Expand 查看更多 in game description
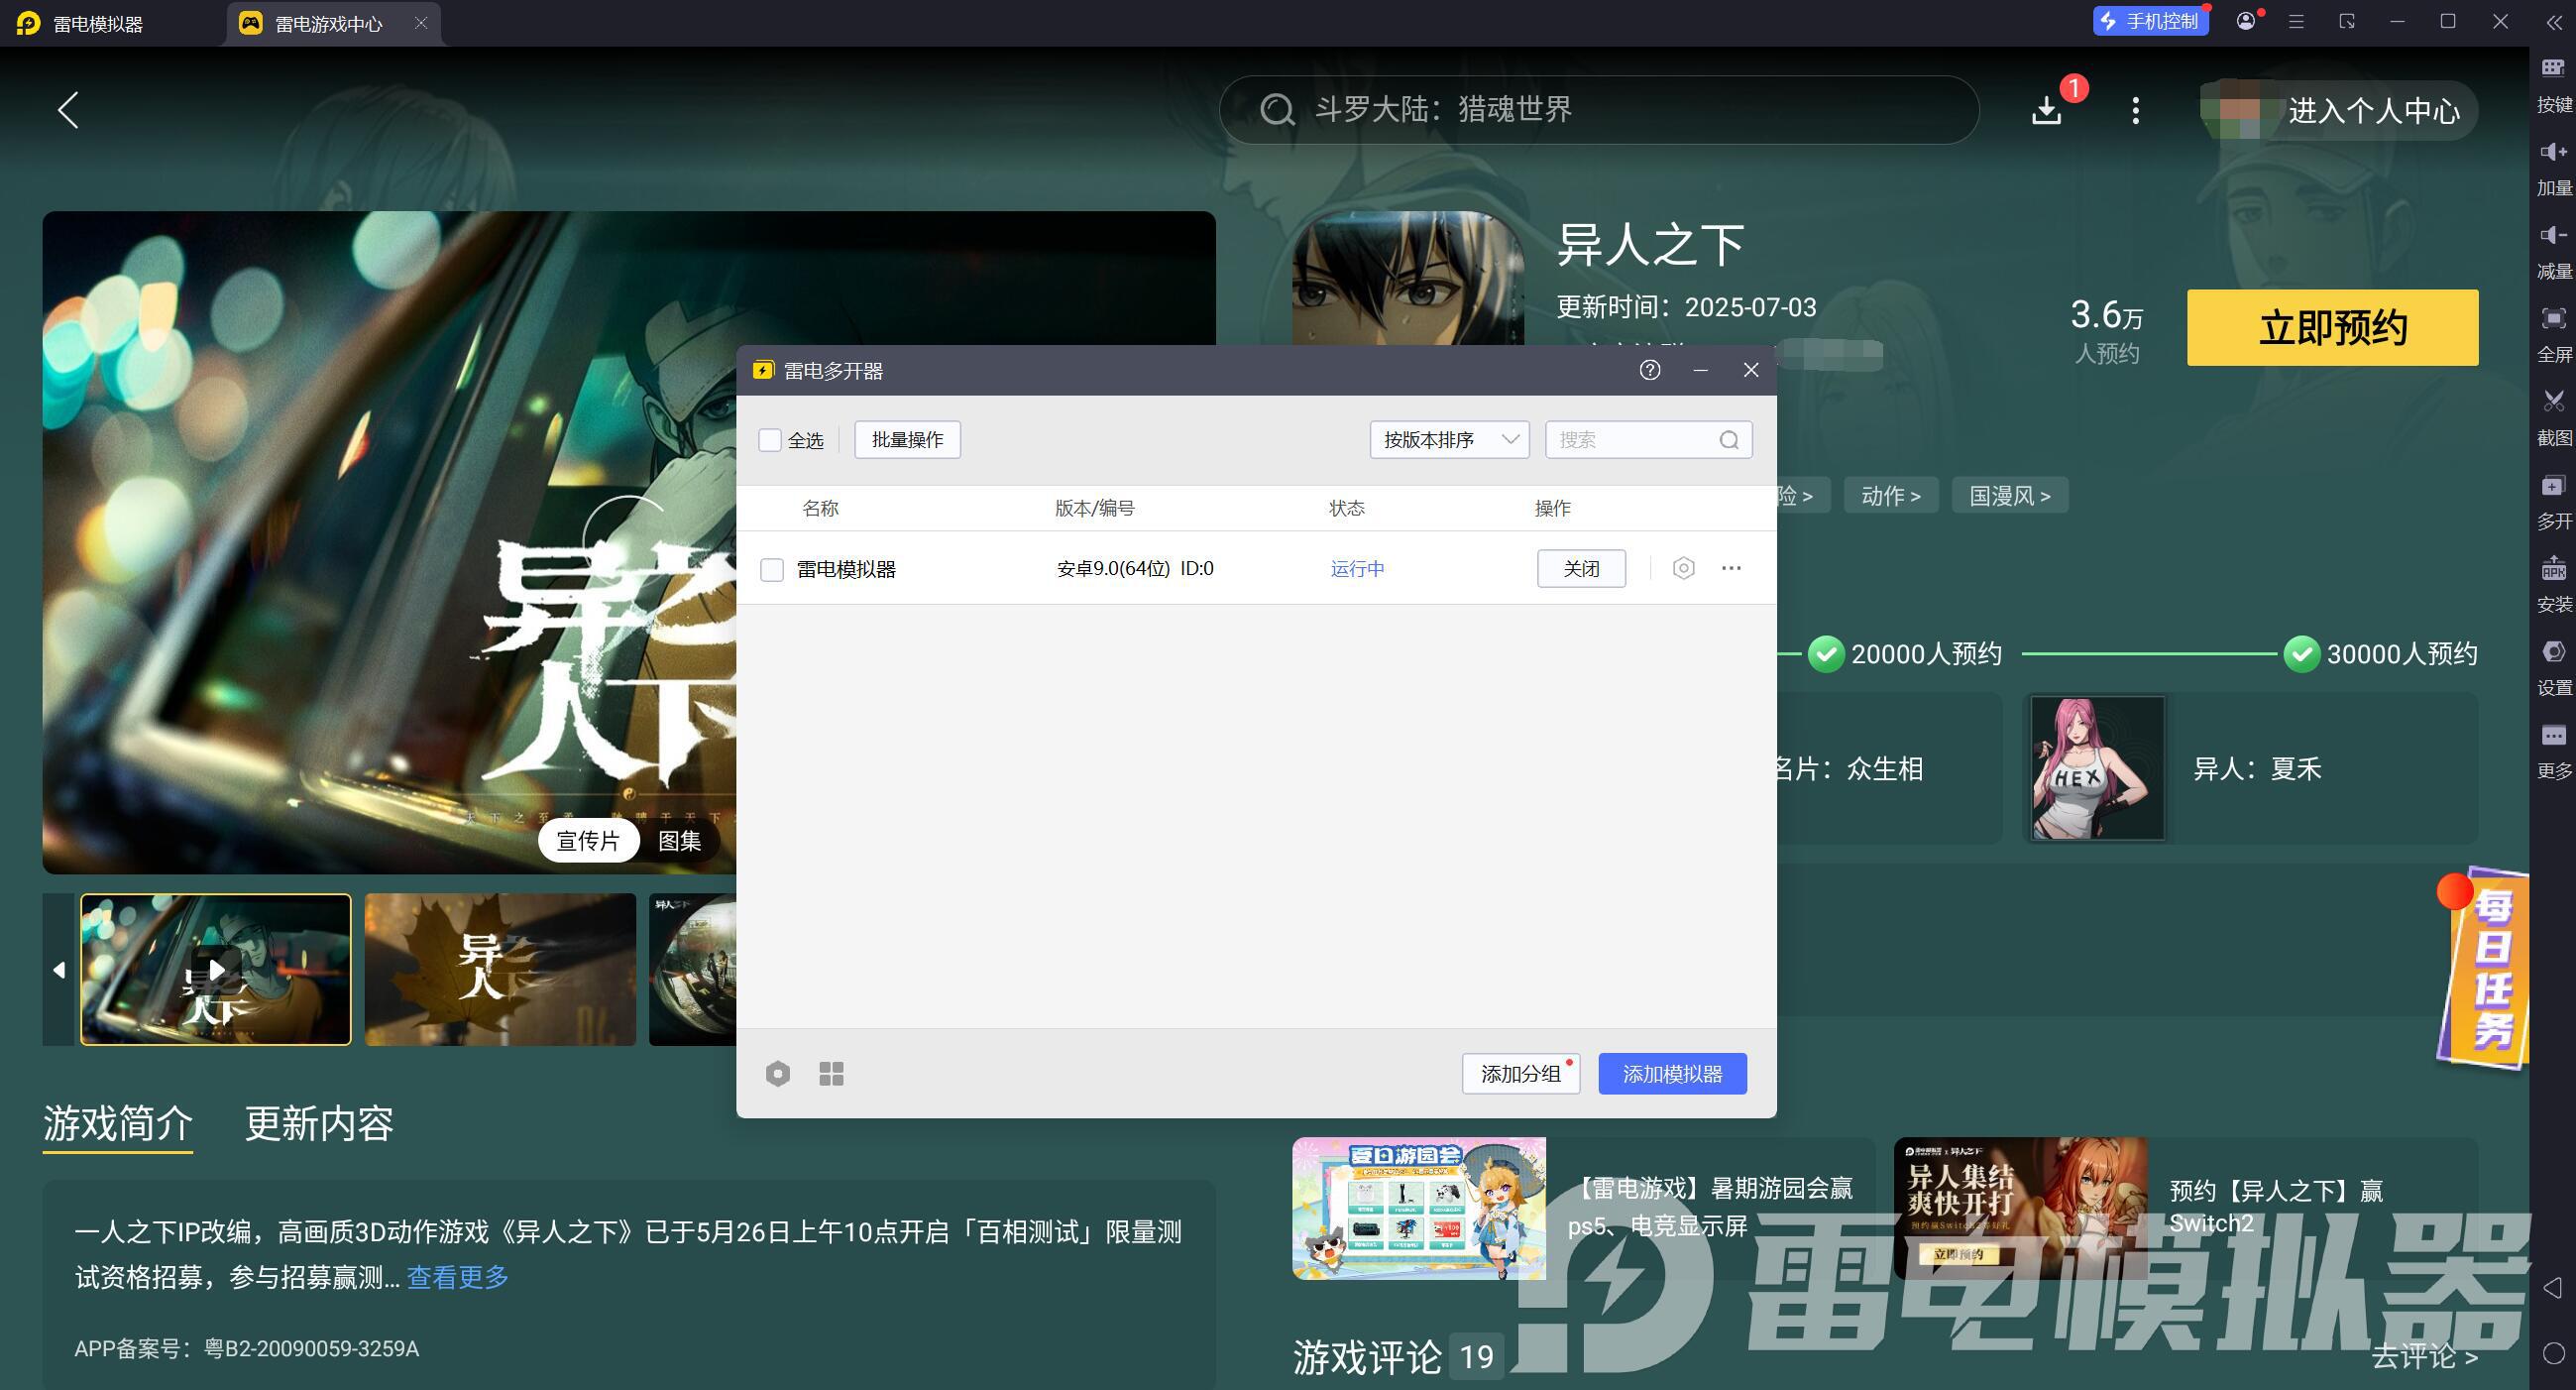This screenshot has height=1390, width=2576. (457, 1277)
